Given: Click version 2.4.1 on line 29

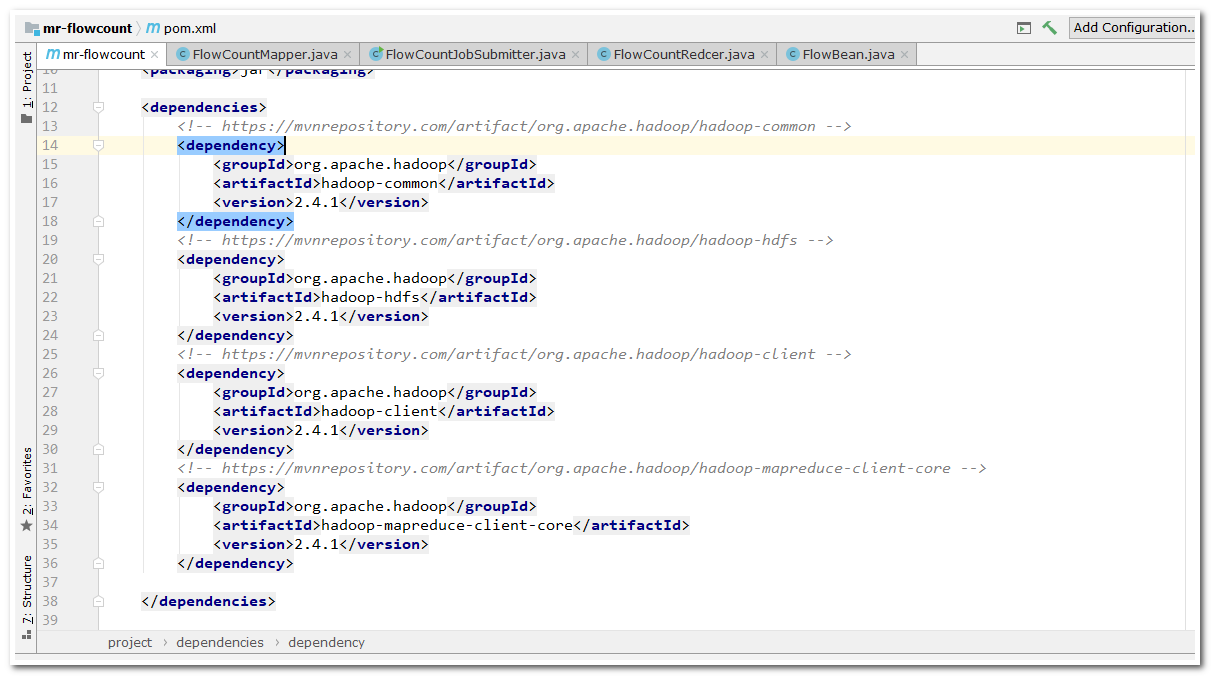Looking at the screenshot, I should point(316,430).
